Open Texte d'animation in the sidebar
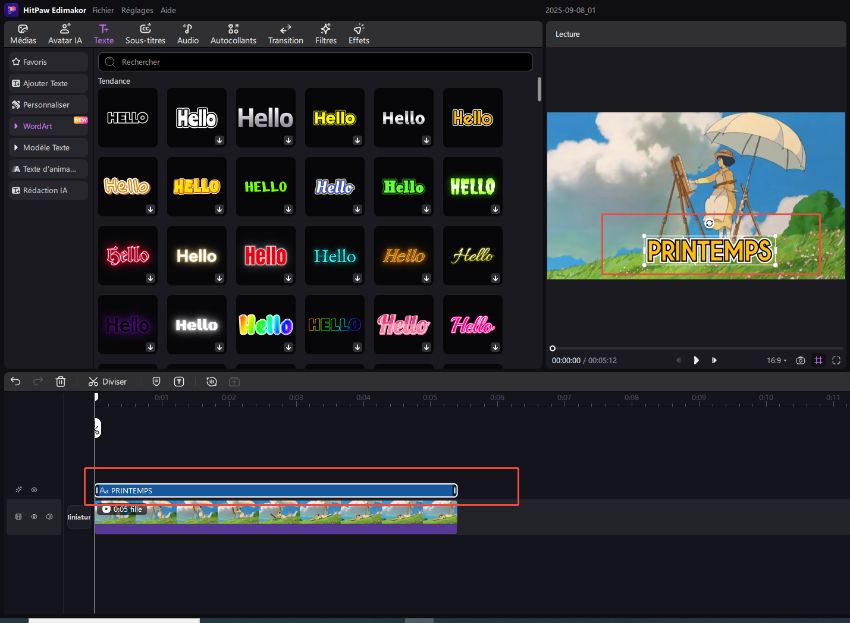850x623 pixels. tap(48, 169)
